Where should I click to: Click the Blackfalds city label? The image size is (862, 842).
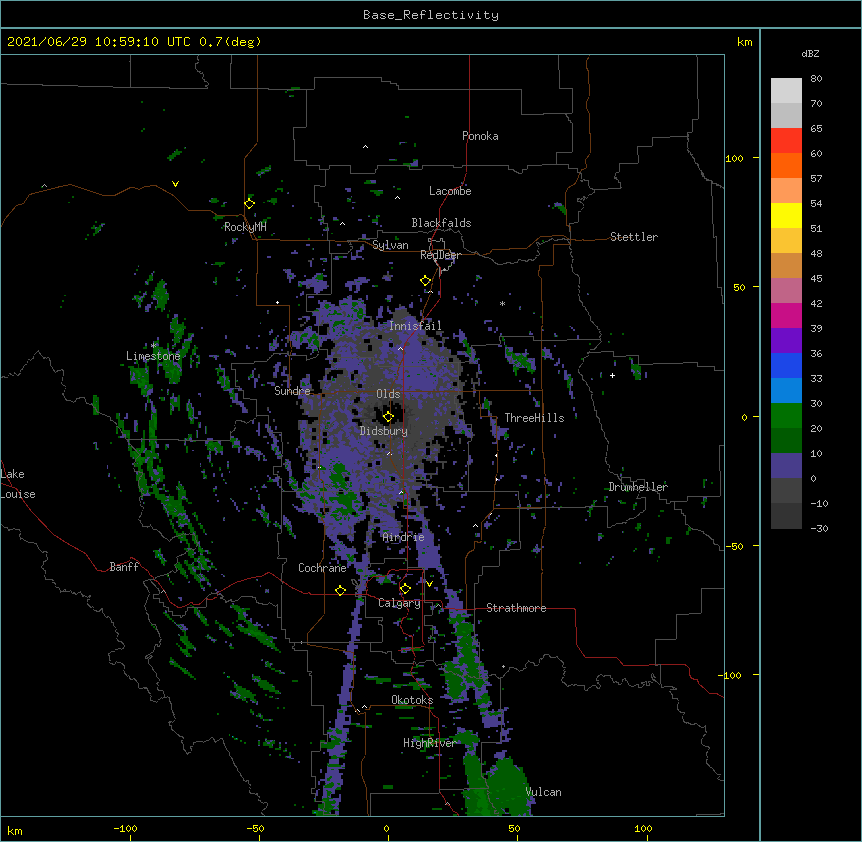[441, 223]
